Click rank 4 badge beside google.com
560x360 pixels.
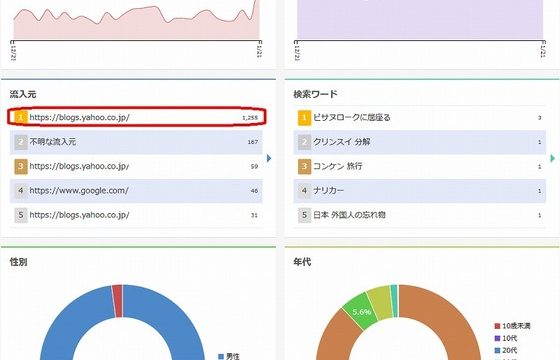click(21, 190)
